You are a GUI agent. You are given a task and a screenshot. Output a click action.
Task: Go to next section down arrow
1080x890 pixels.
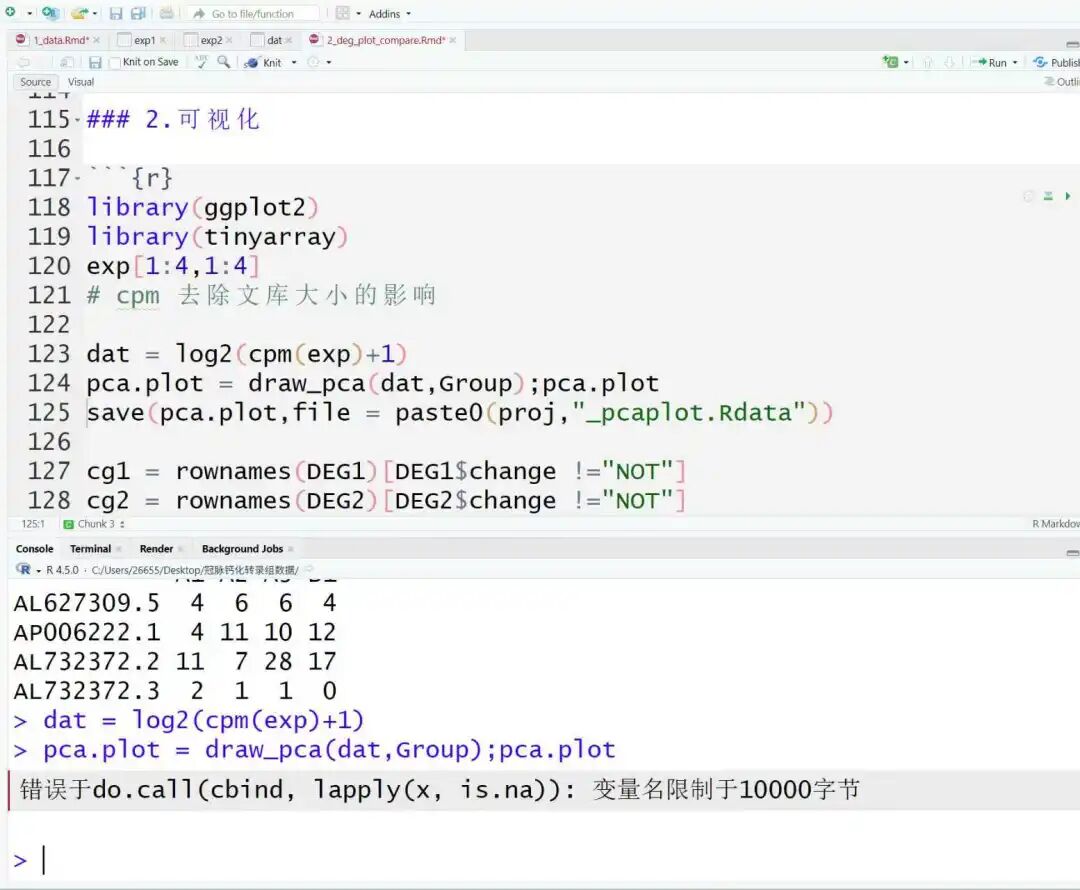click(949, 63)
